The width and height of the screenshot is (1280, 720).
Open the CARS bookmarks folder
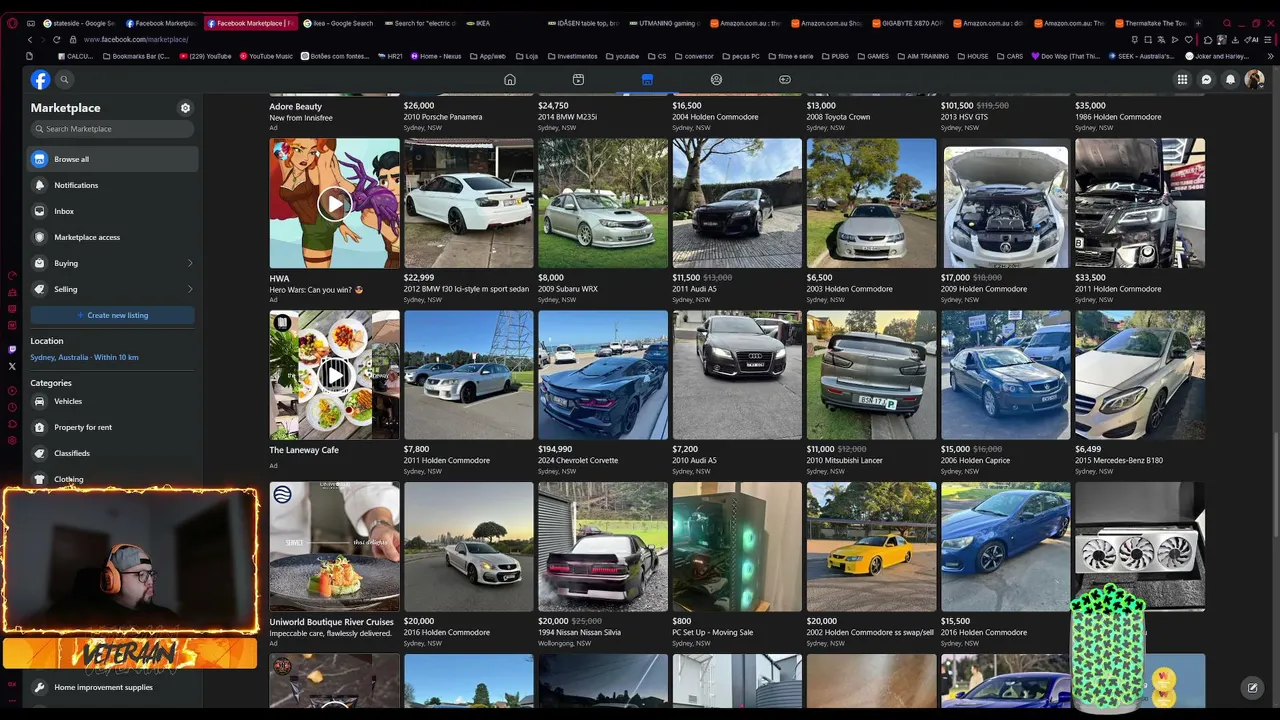[x=1010, y=56]
